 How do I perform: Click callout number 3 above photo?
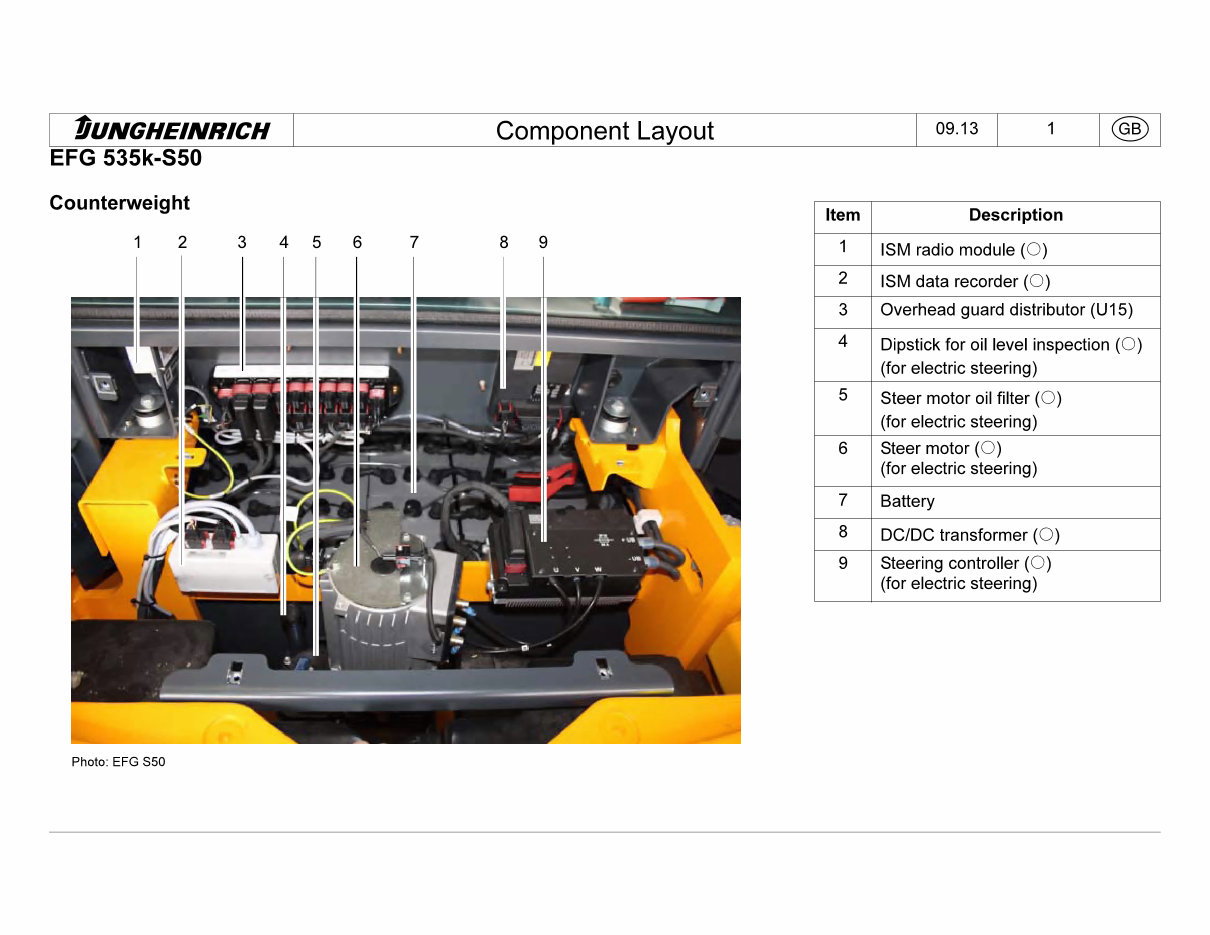pos(242,242)
